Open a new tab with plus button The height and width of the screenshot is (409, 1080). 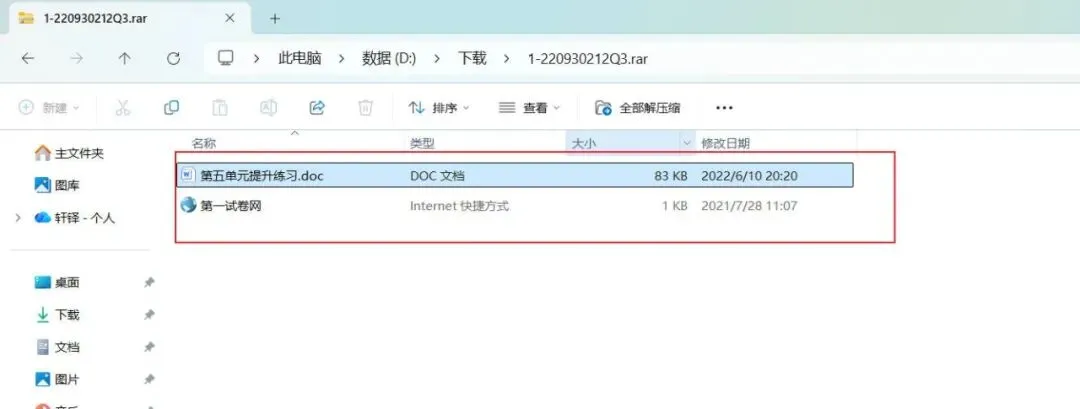click(275, 19)
